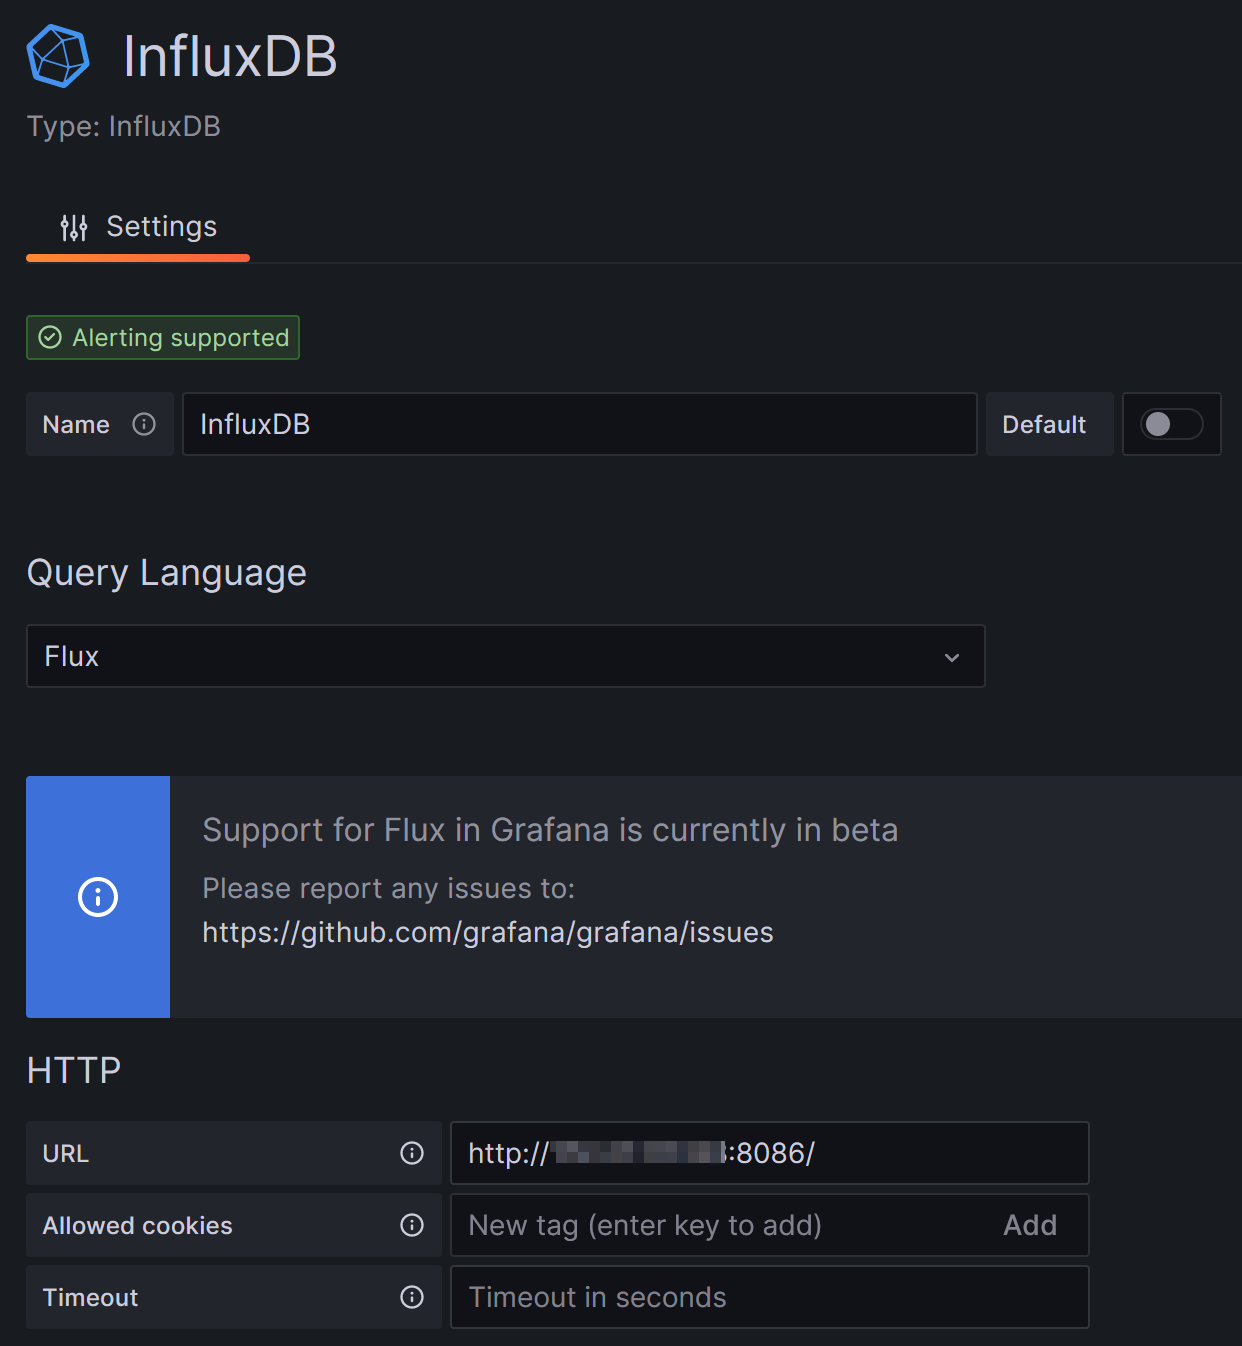
Task: Click the URL info icon
Action: [412, 1153]
